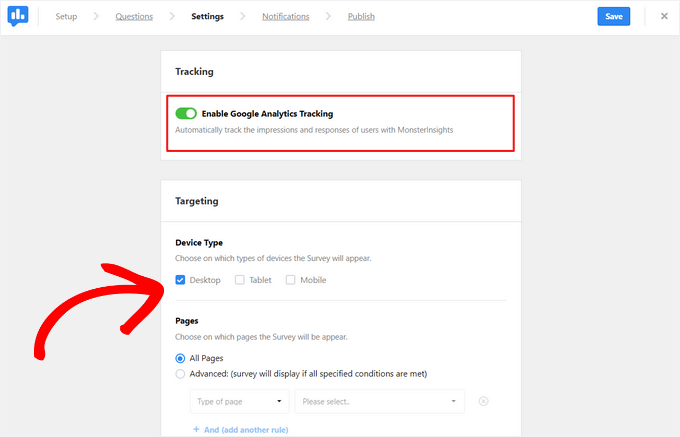Select the current Settings step
Screen dimensions: 680x437
(x=207, y=17)
